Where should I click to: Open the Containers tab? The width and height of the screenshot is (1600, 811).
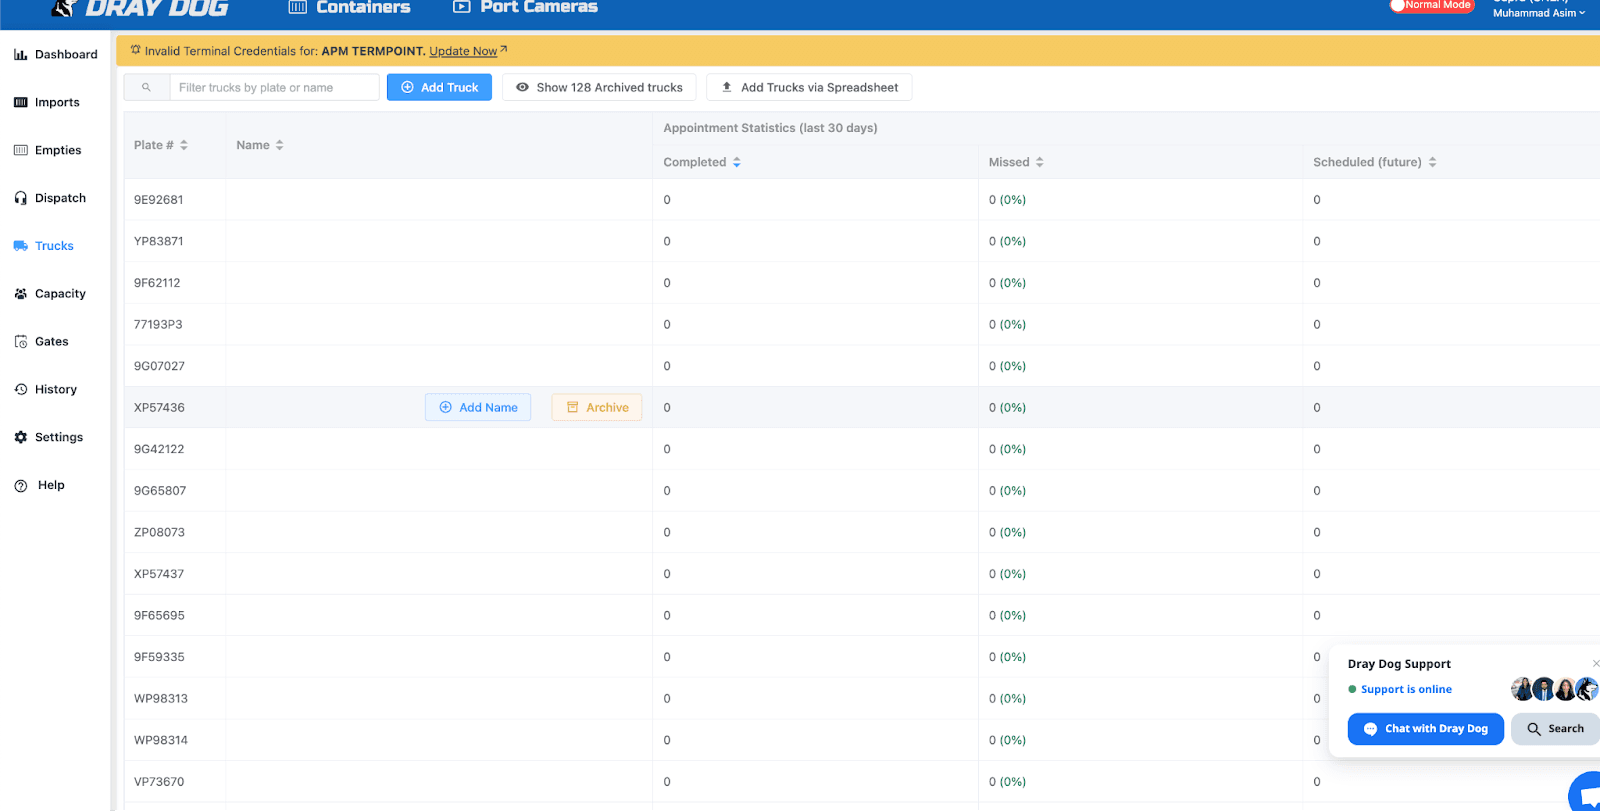[x=350, y=8]
